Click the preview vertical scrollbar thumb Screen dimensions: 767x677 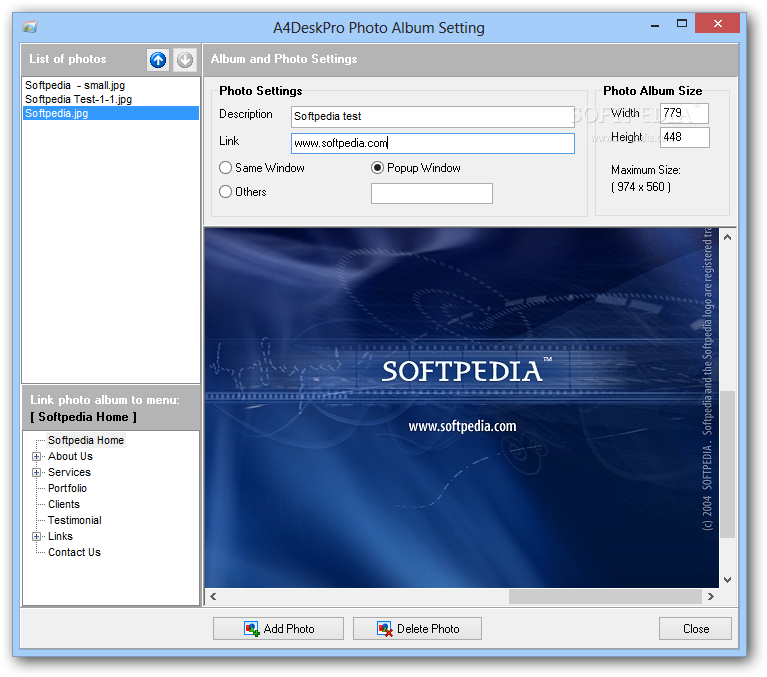[727, 464]
